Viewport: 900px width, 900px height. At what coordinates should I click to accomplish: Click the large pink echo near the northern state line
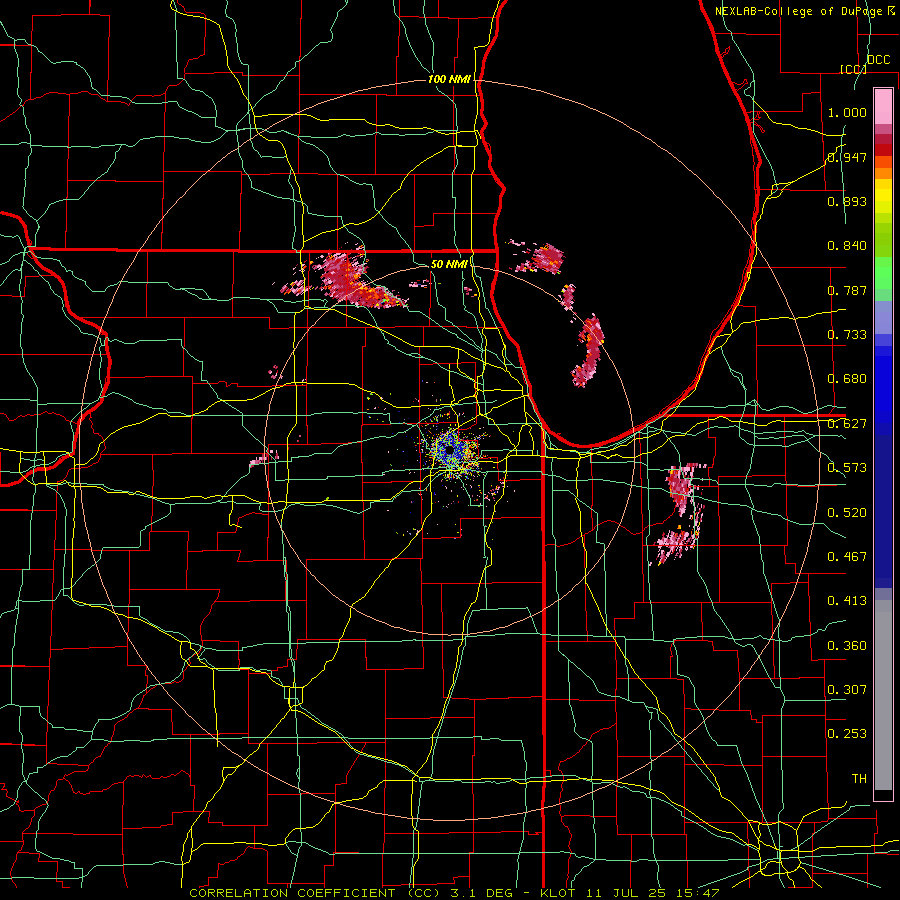[350, 281]
